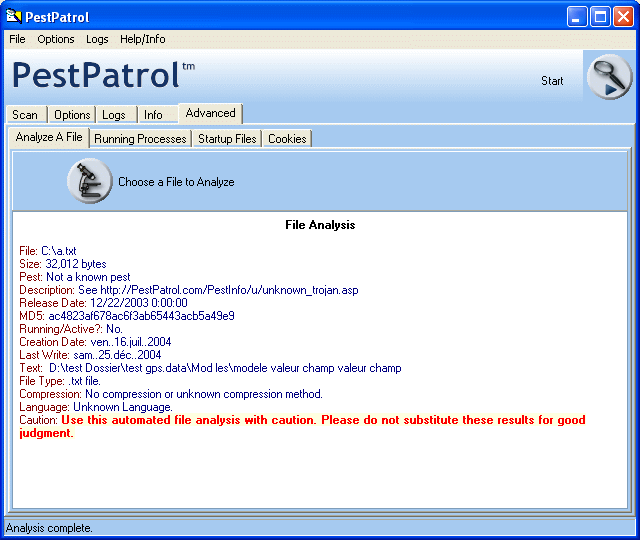The height and width of the screenshot is (540, 640).
Task: Open the File menu
Action: [17, 39]
